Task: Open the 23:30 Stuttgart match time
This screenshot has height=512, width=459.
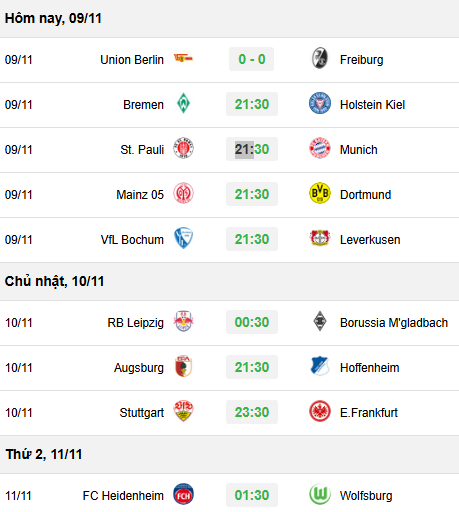Action: [x=252, y=412]
